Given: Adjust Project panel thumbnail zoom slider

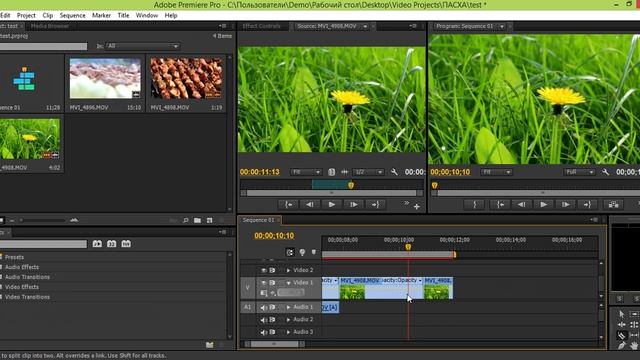Looking at the screenshot, I should pos(43,220).
